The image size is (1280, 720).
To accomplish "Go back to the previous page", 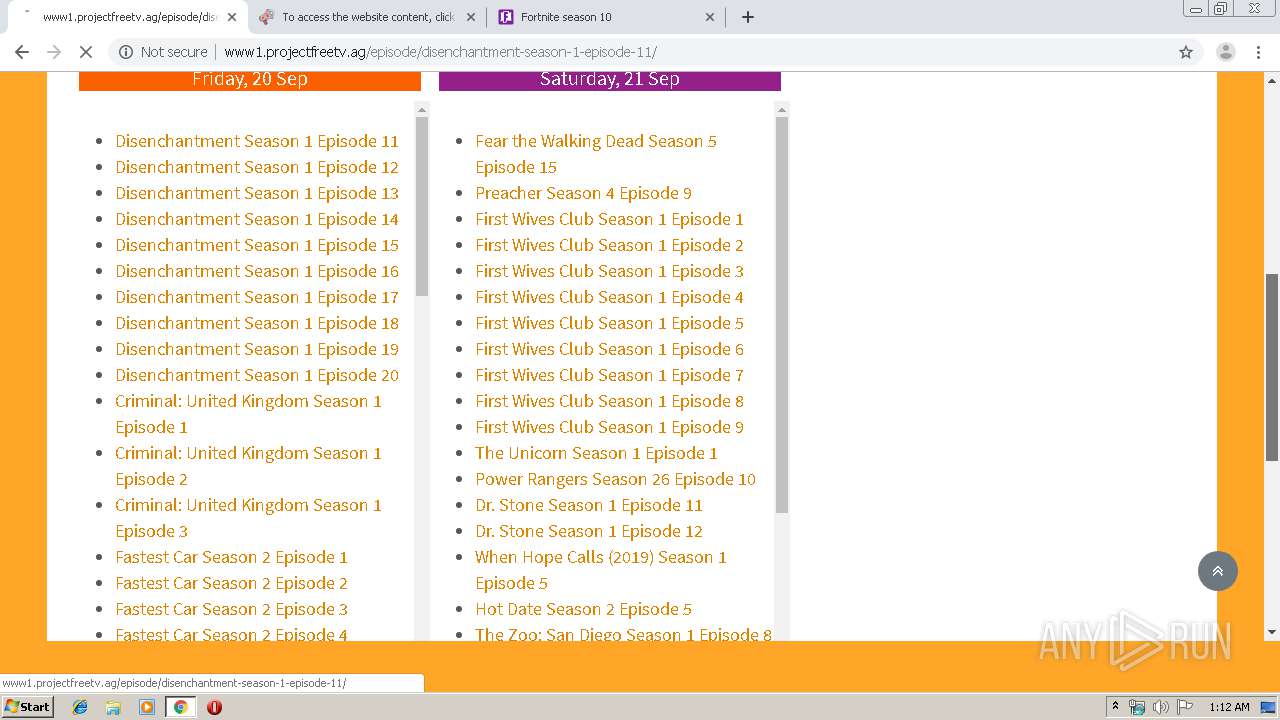I will [22, 52].
